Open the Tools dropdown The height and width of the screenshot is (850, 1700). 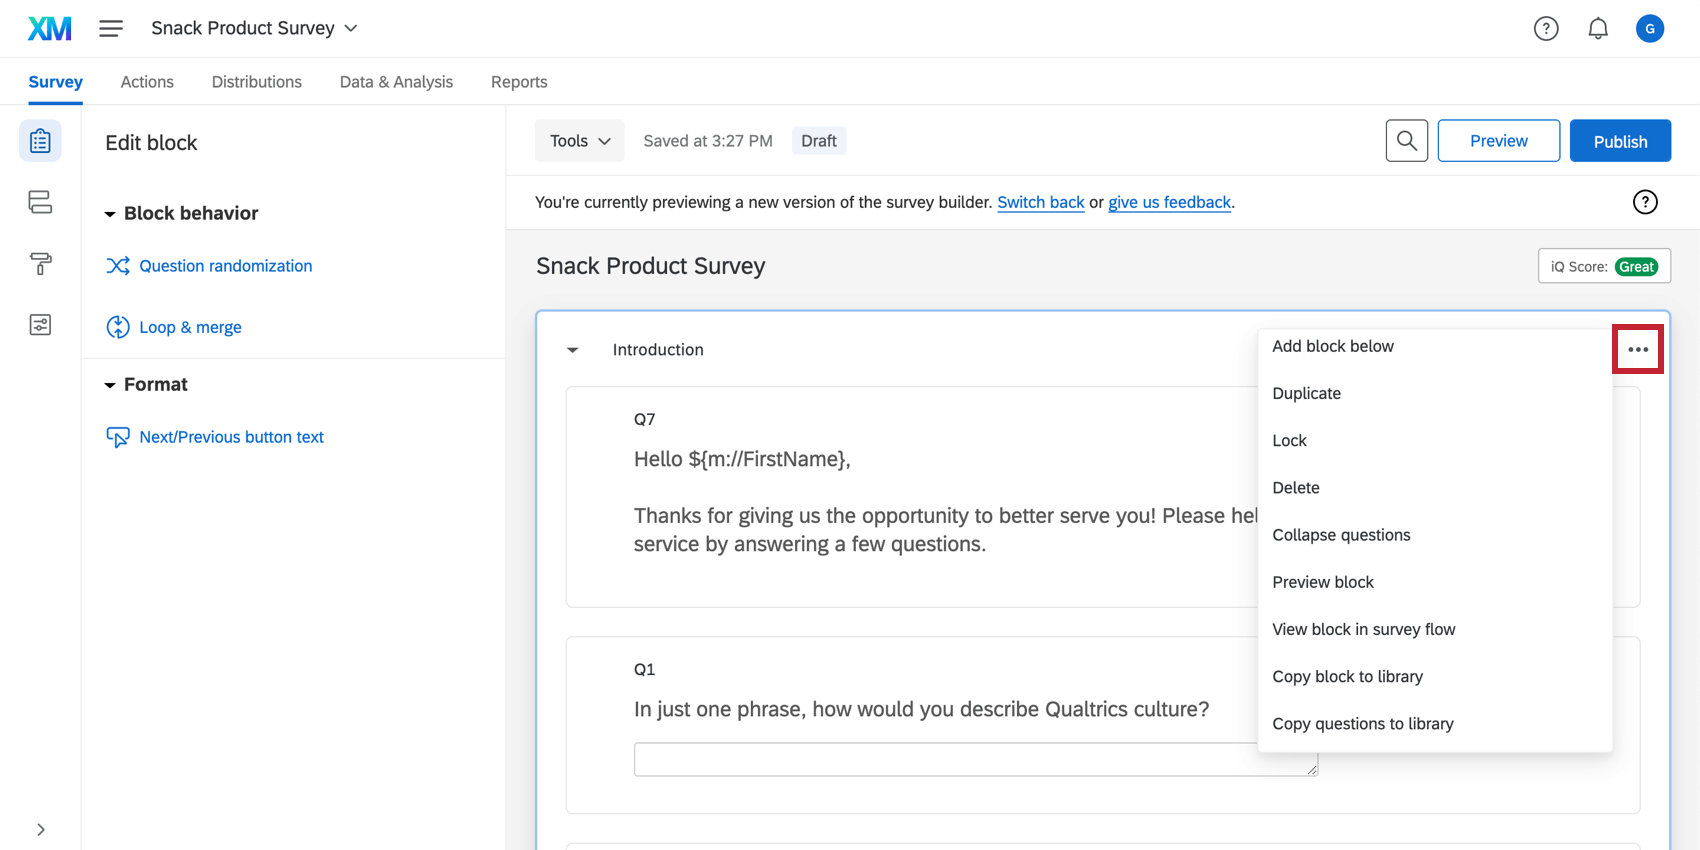(579, 141)
